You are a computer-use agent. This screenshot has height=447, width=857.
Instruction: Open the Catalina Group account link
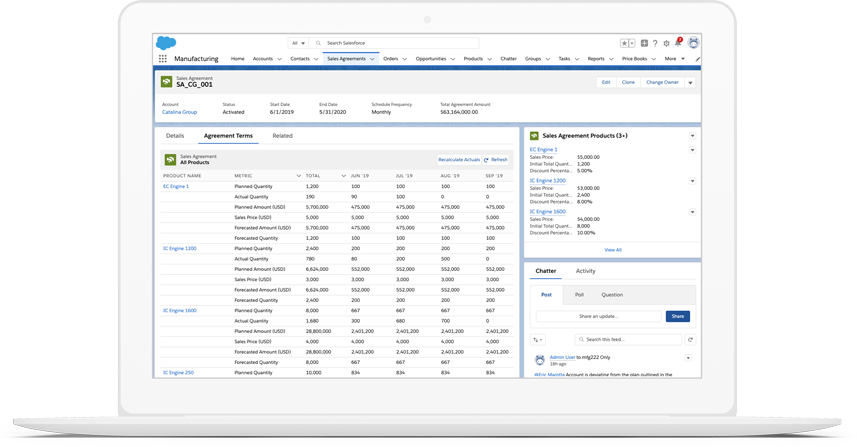click(179, 112)
